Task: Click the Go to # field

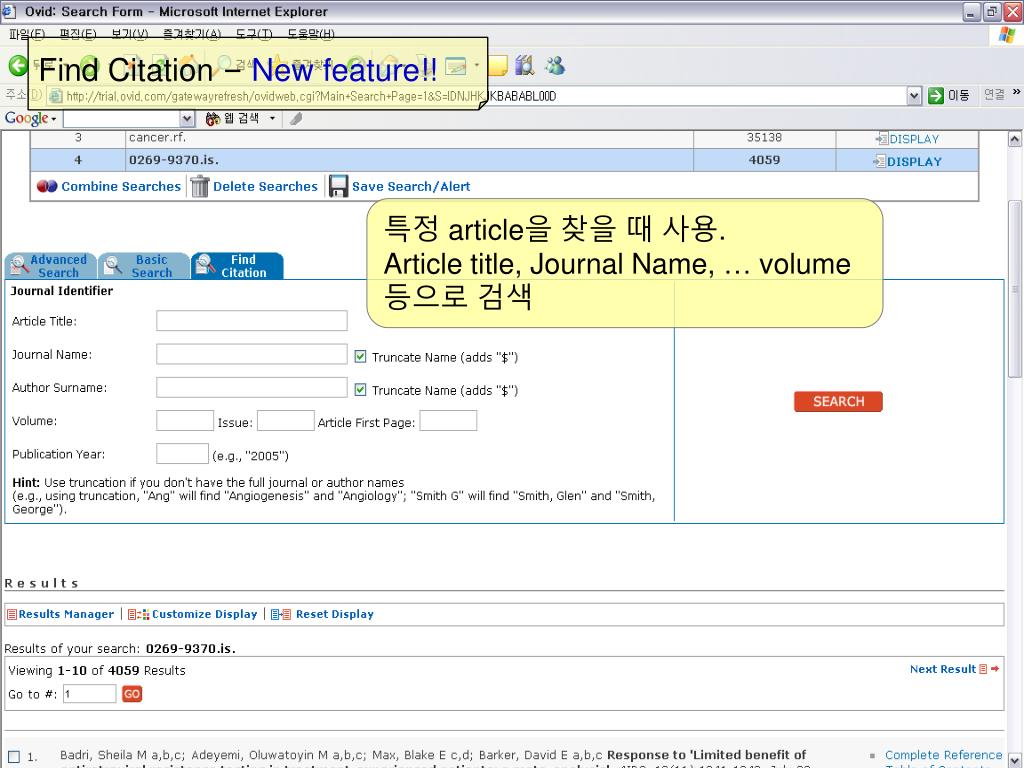Action: coord(89,694)
